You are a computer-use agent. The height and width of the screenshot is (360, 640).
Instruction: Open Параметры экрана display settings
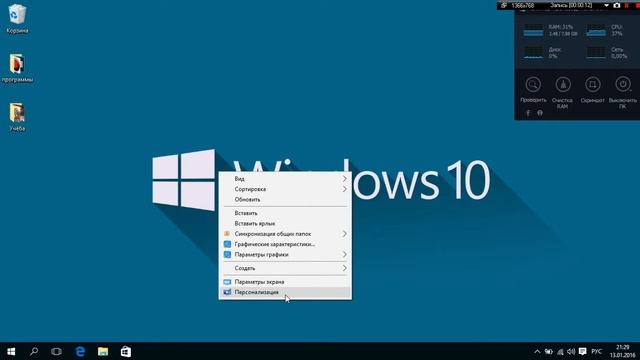(285, 282)
